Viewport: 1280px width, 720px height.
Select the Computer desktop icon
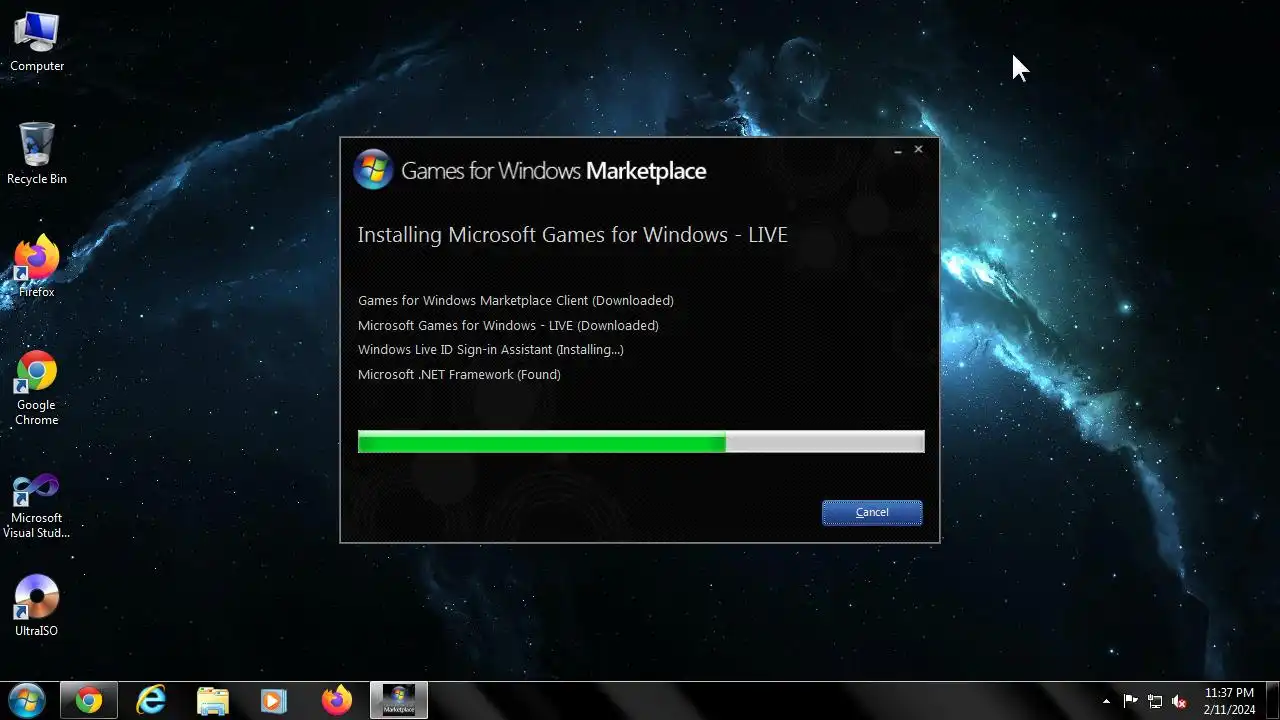tap(37, 42)
